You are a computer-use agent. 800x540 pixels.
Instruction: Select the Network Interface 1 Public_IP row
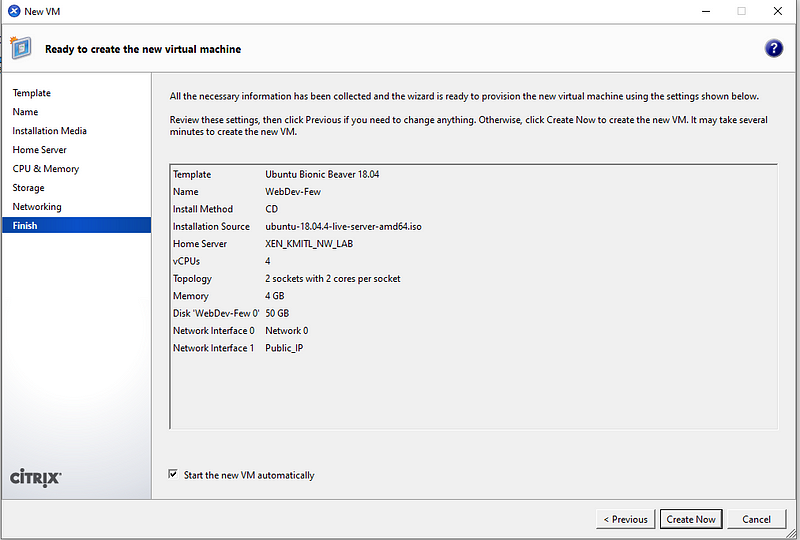[238, 348]
